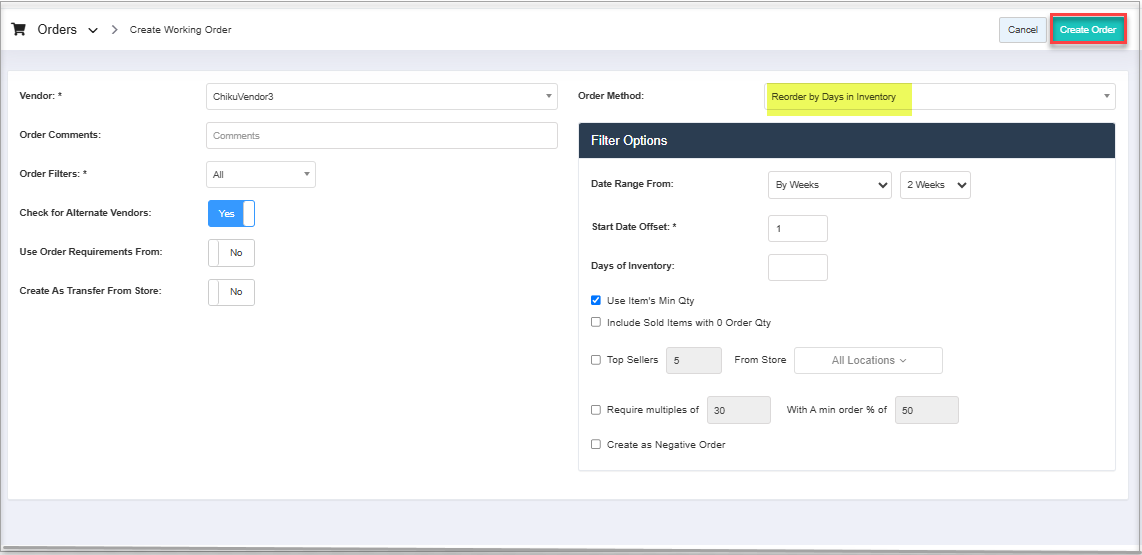Open the Order Filters dropdown

[260, 175]
